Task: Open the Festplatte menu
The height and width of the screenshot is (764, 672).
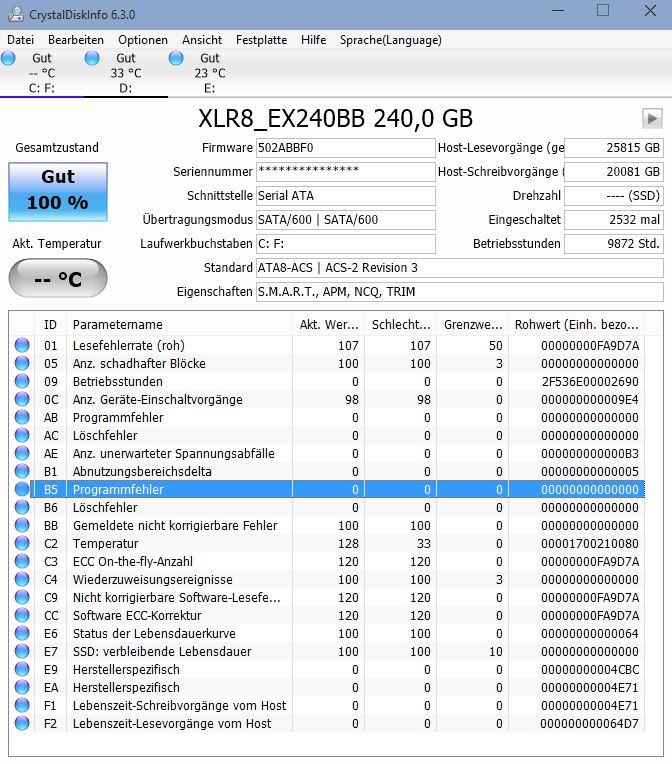Action: pyautogui.click(x=261, y=40)
